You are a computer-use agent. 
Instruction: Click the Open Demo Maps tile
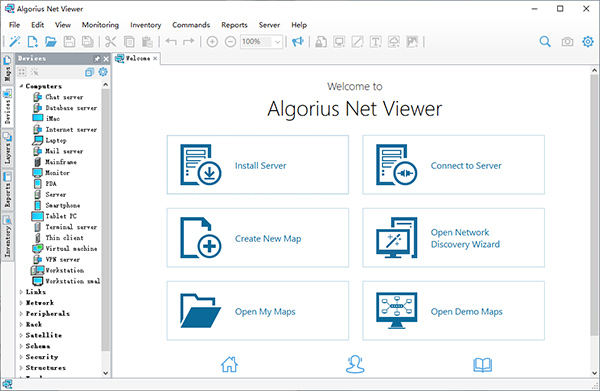pyautogui.click(x=453, y=311)
